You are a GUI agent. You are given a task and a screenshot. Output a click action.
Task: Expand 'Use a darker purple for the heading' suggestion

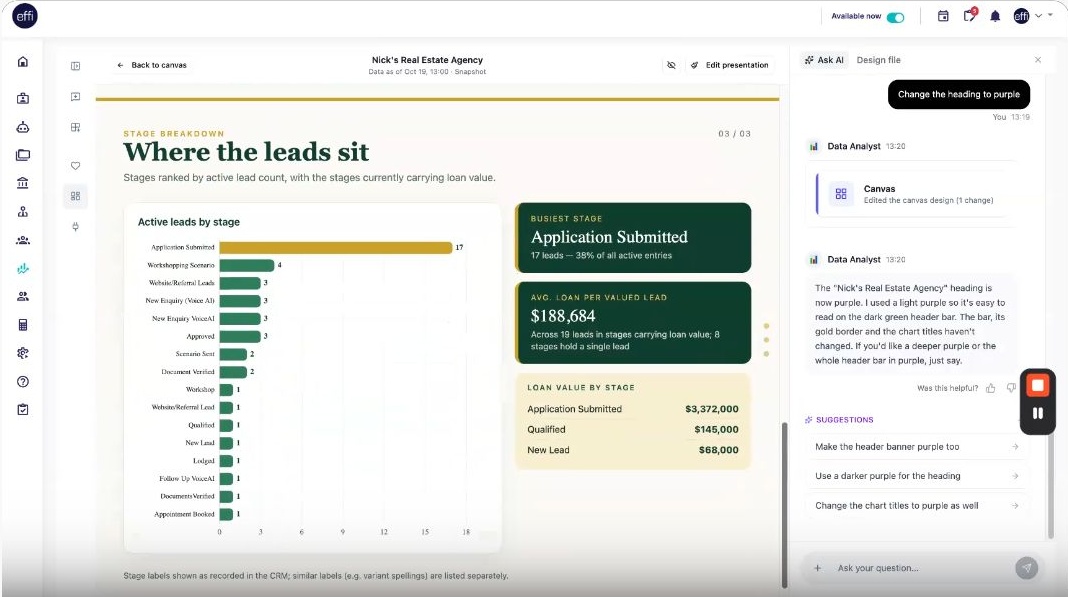[916, 476]
